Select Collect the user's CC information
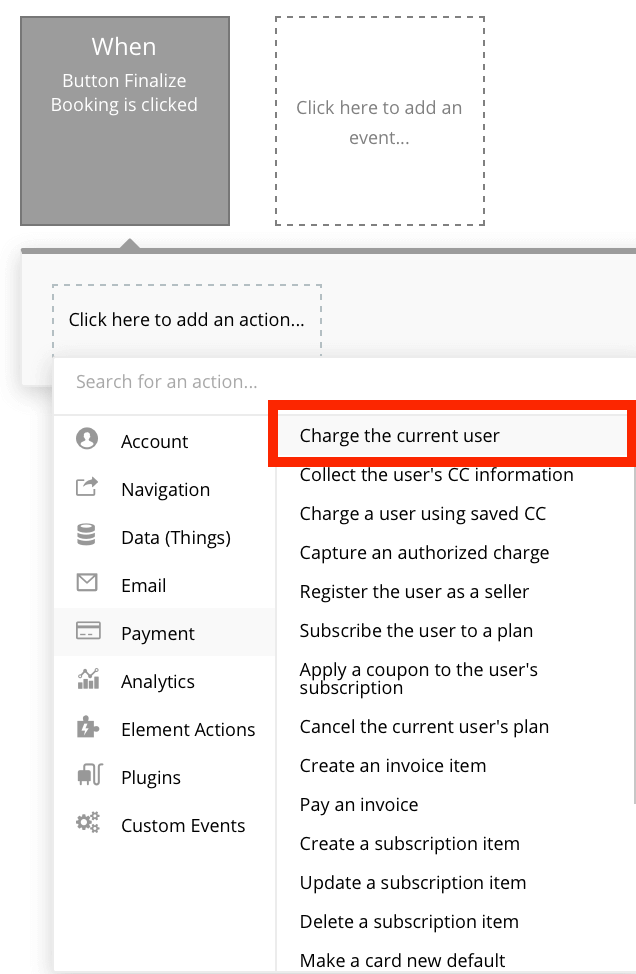636x974 pixels. [x=435, y=475]
